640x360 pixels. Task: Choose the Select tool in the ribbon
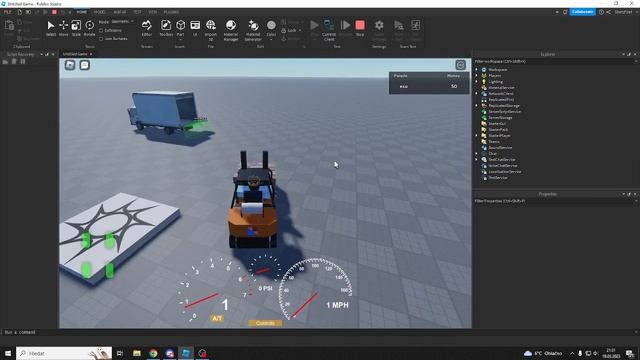pyautogui.click(x=51, y=28)
